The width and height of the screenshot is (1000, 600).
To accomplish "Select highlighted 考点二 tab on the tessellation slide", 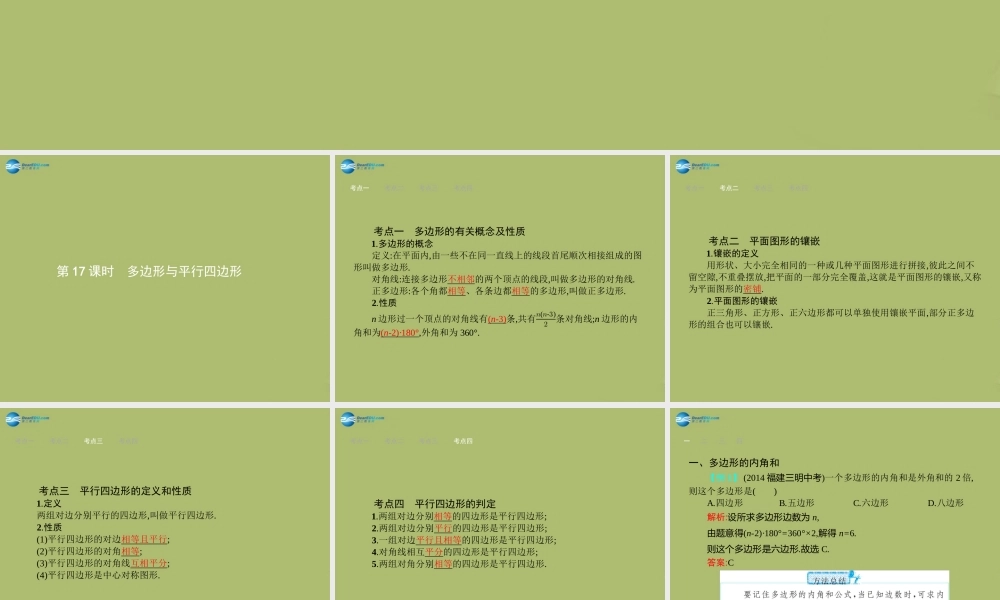I will pyautogui.click(x=728, y=188).
